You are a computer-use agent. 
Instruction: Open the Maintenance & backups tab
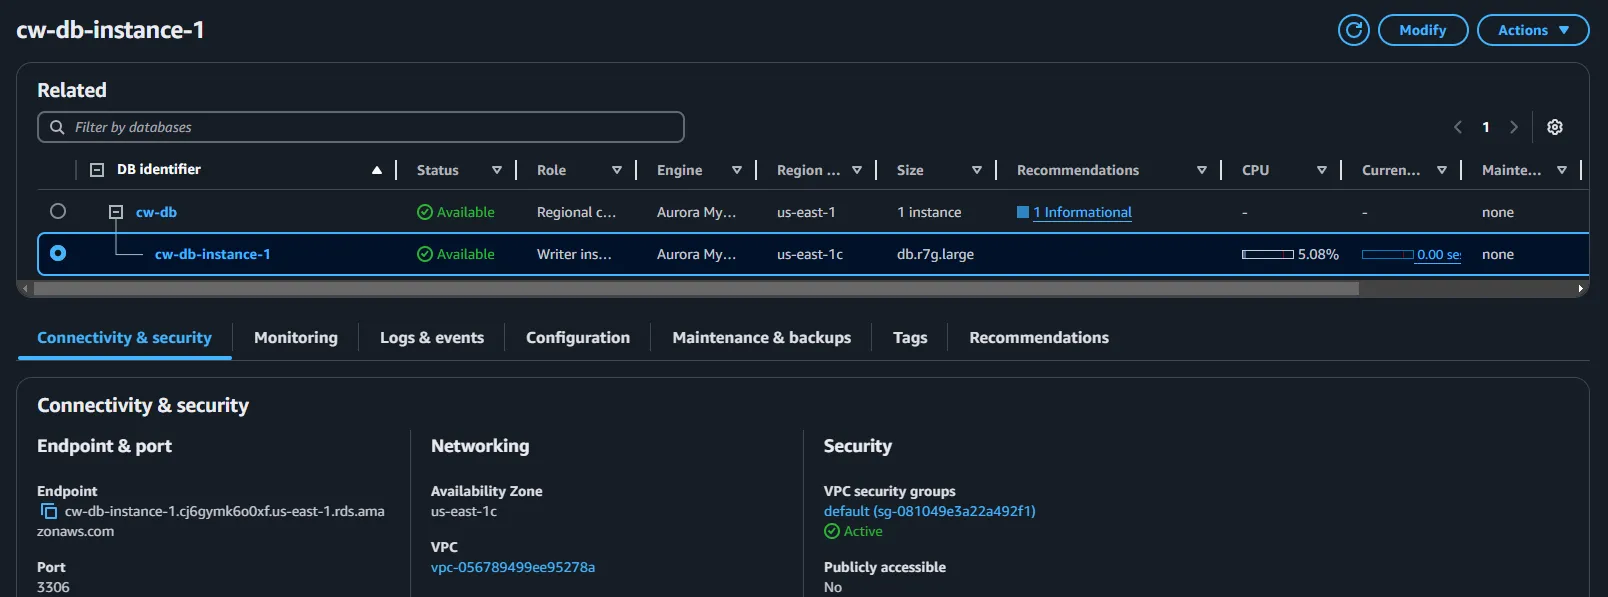click(x=762, y=338)
